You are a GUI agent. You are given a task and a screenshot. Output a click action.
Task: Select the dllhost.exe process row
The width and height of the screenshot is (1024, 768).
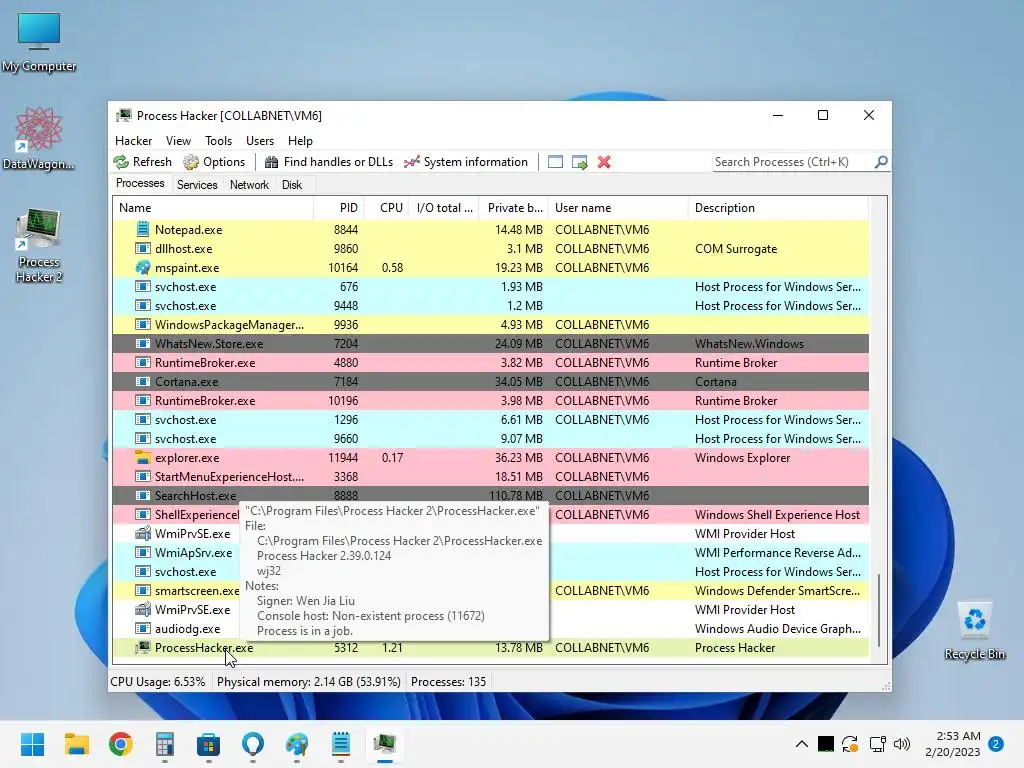[x=490, y=249]
